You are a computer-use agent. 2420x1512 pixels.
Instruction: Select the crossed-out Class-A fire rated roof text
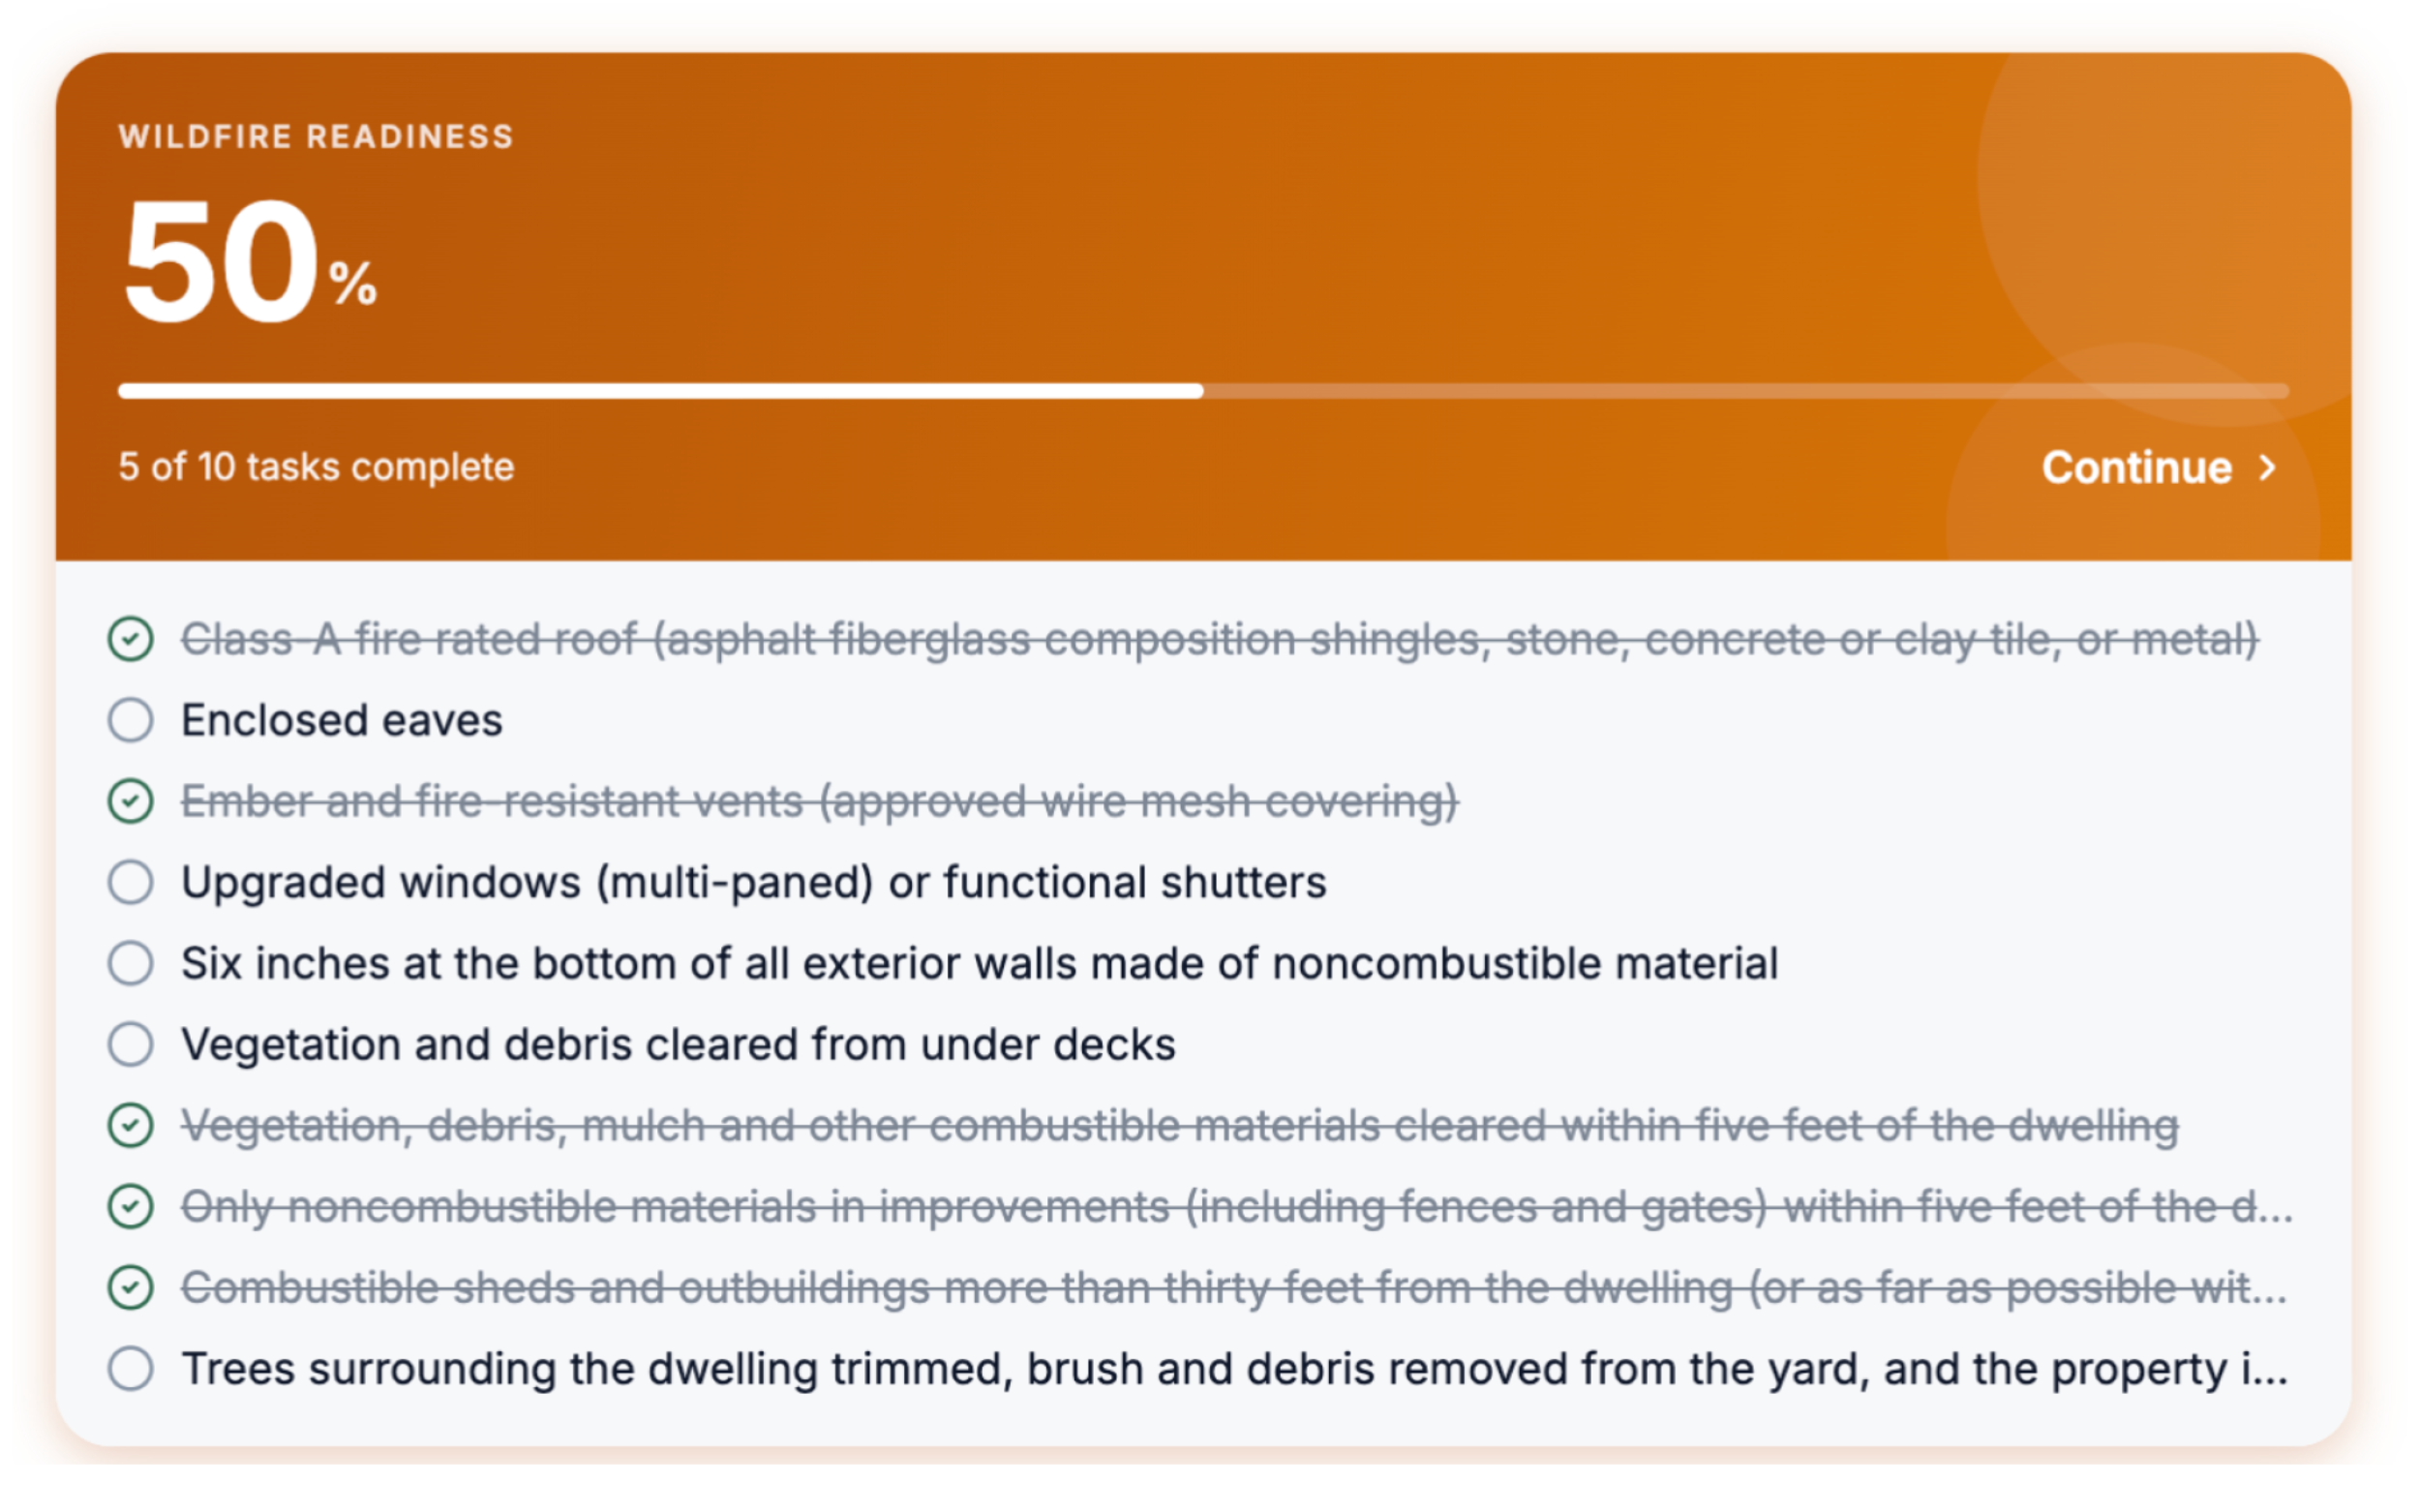(x=1219, y=639)
